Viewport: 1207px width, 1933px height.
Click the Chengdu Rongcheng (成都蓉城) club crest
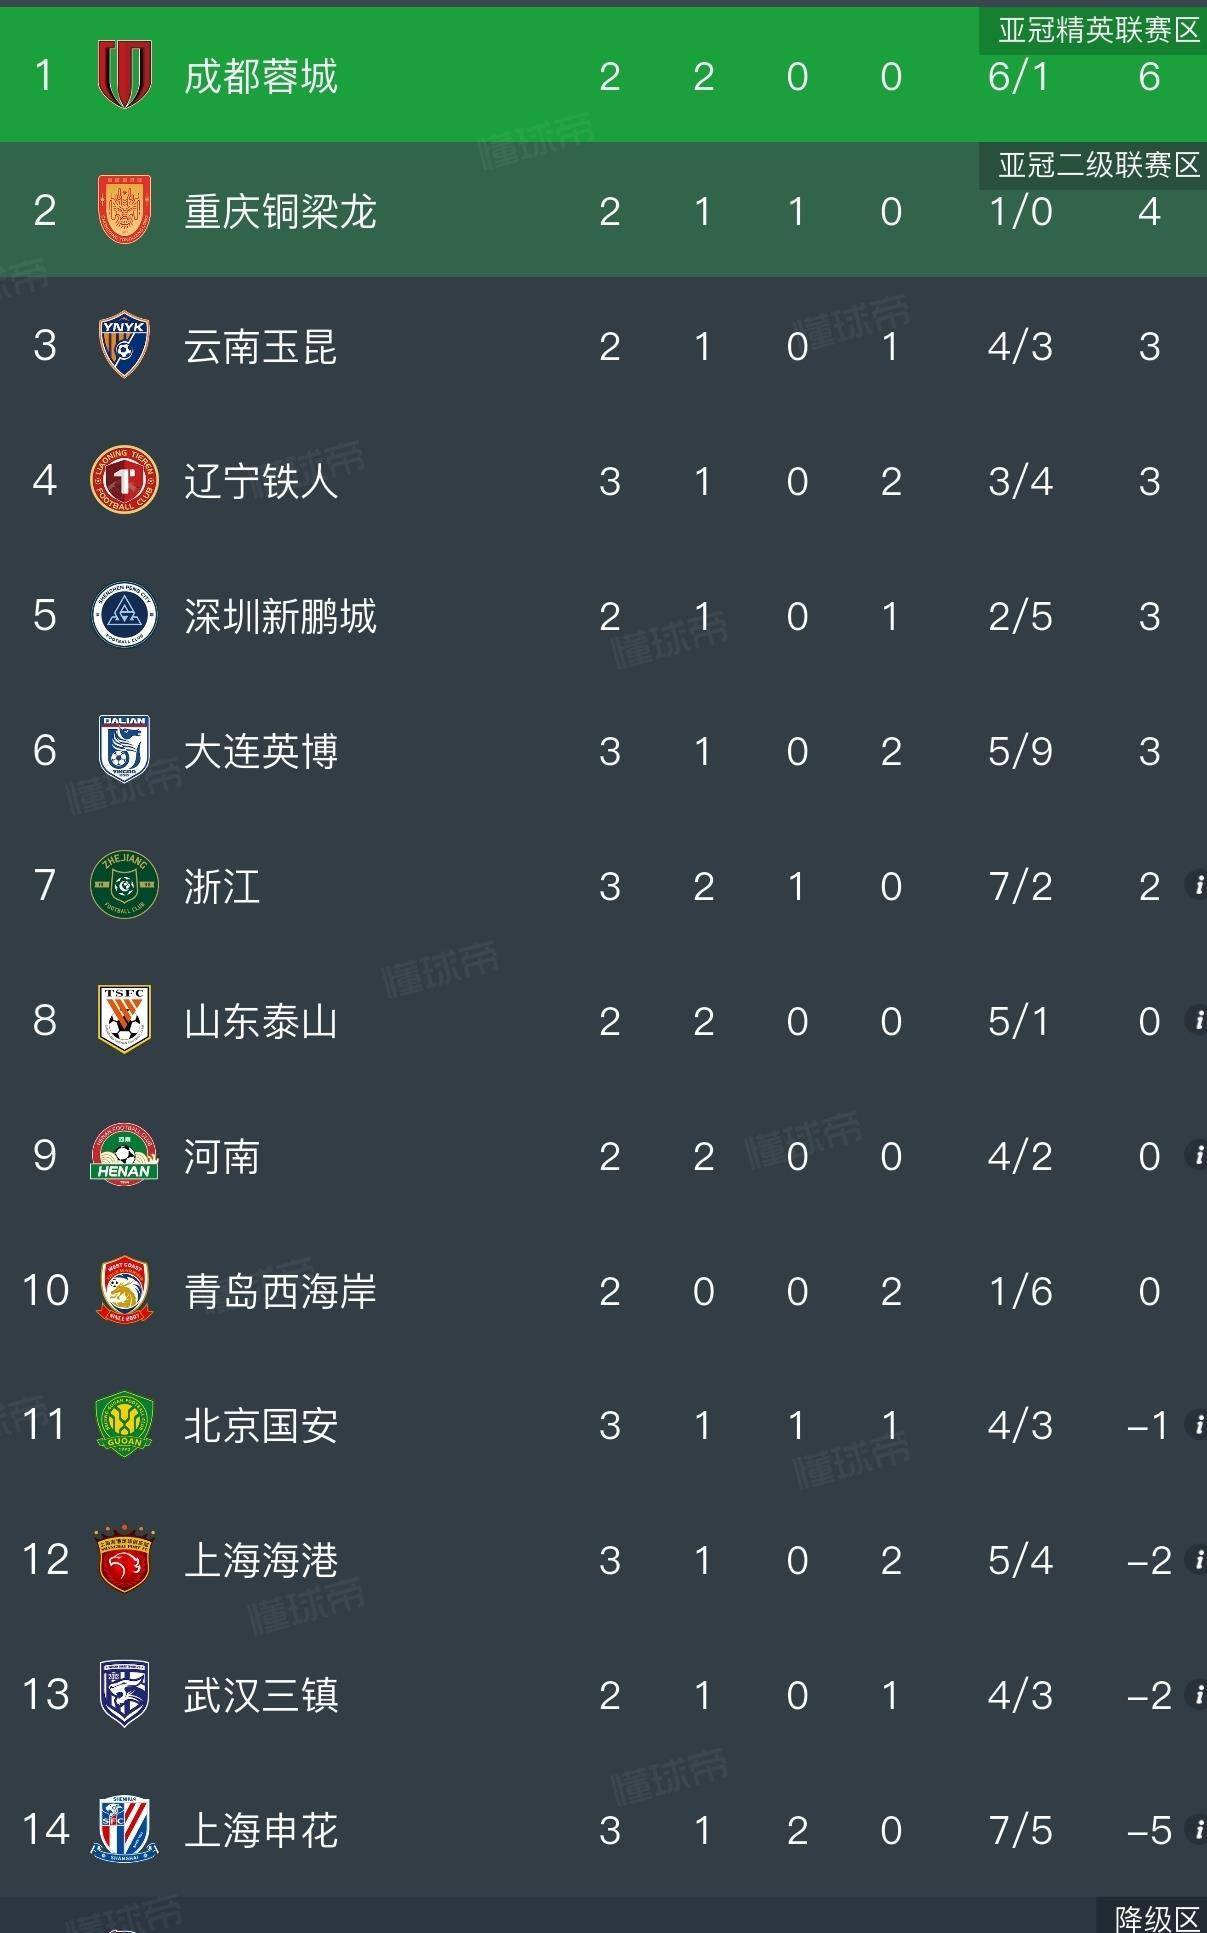[x=124, y=75]
